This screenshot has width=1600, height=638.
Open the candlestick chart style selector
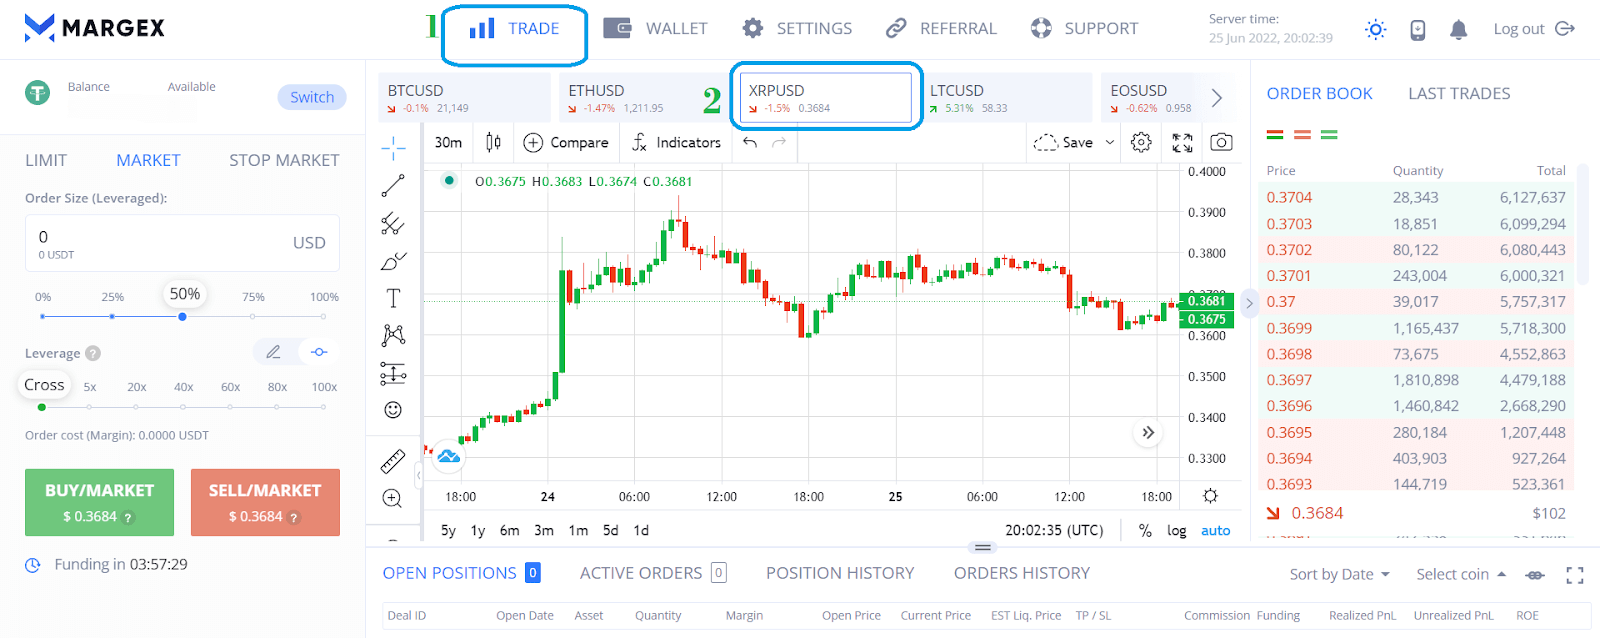(493, 142)
